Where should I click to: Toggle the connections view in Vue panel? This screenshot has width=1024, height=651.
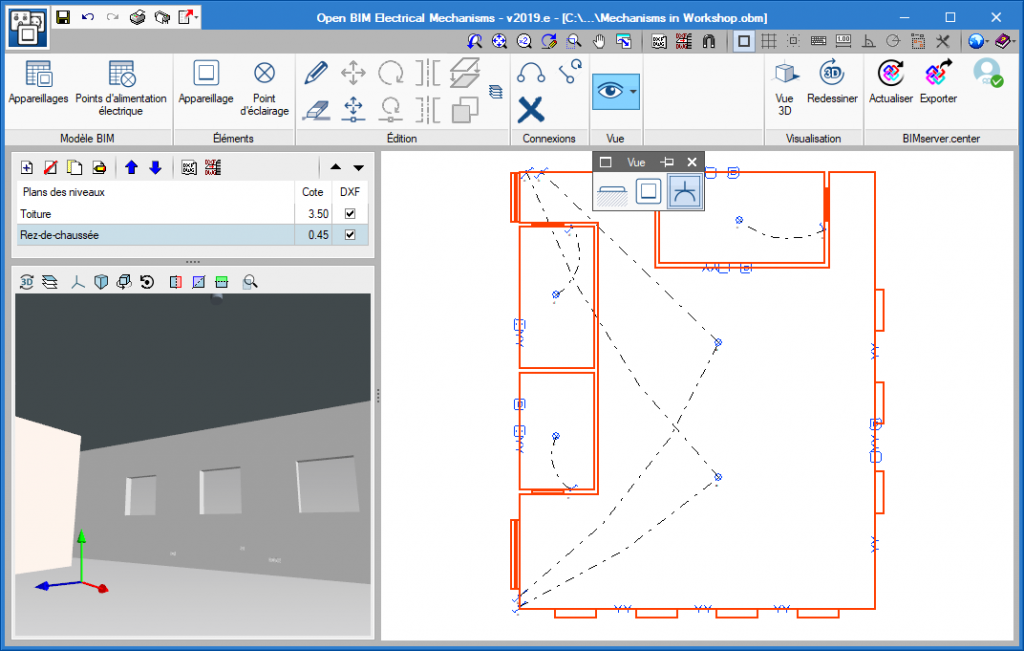[x=684, y=191]
